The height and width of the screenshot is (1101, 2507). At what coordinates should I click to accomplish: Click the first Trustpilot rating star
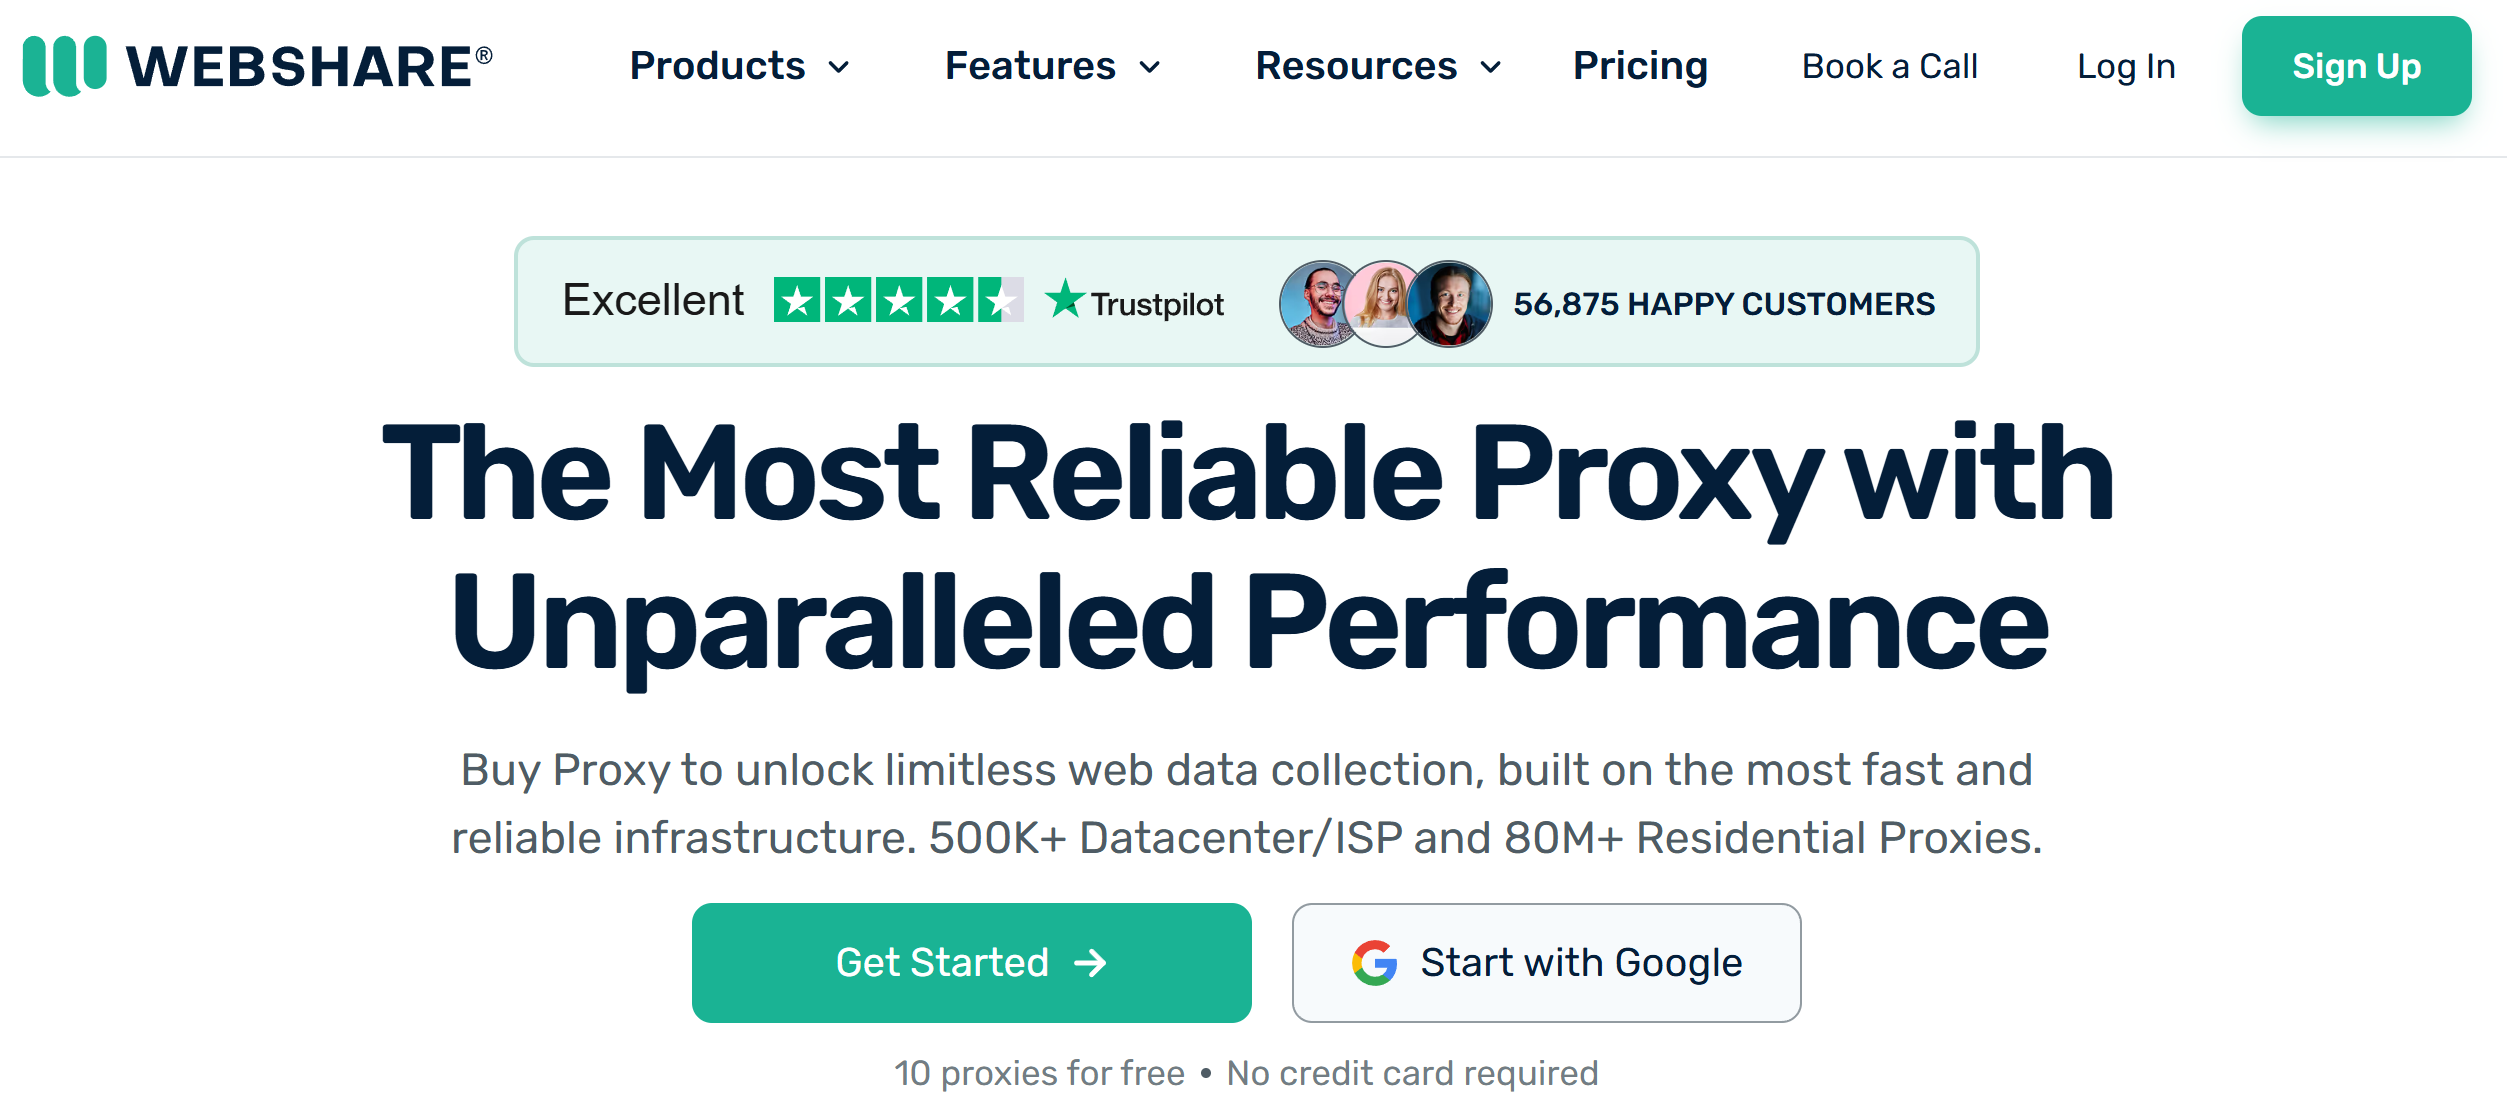pyautogui.click(x=798, y=300)
